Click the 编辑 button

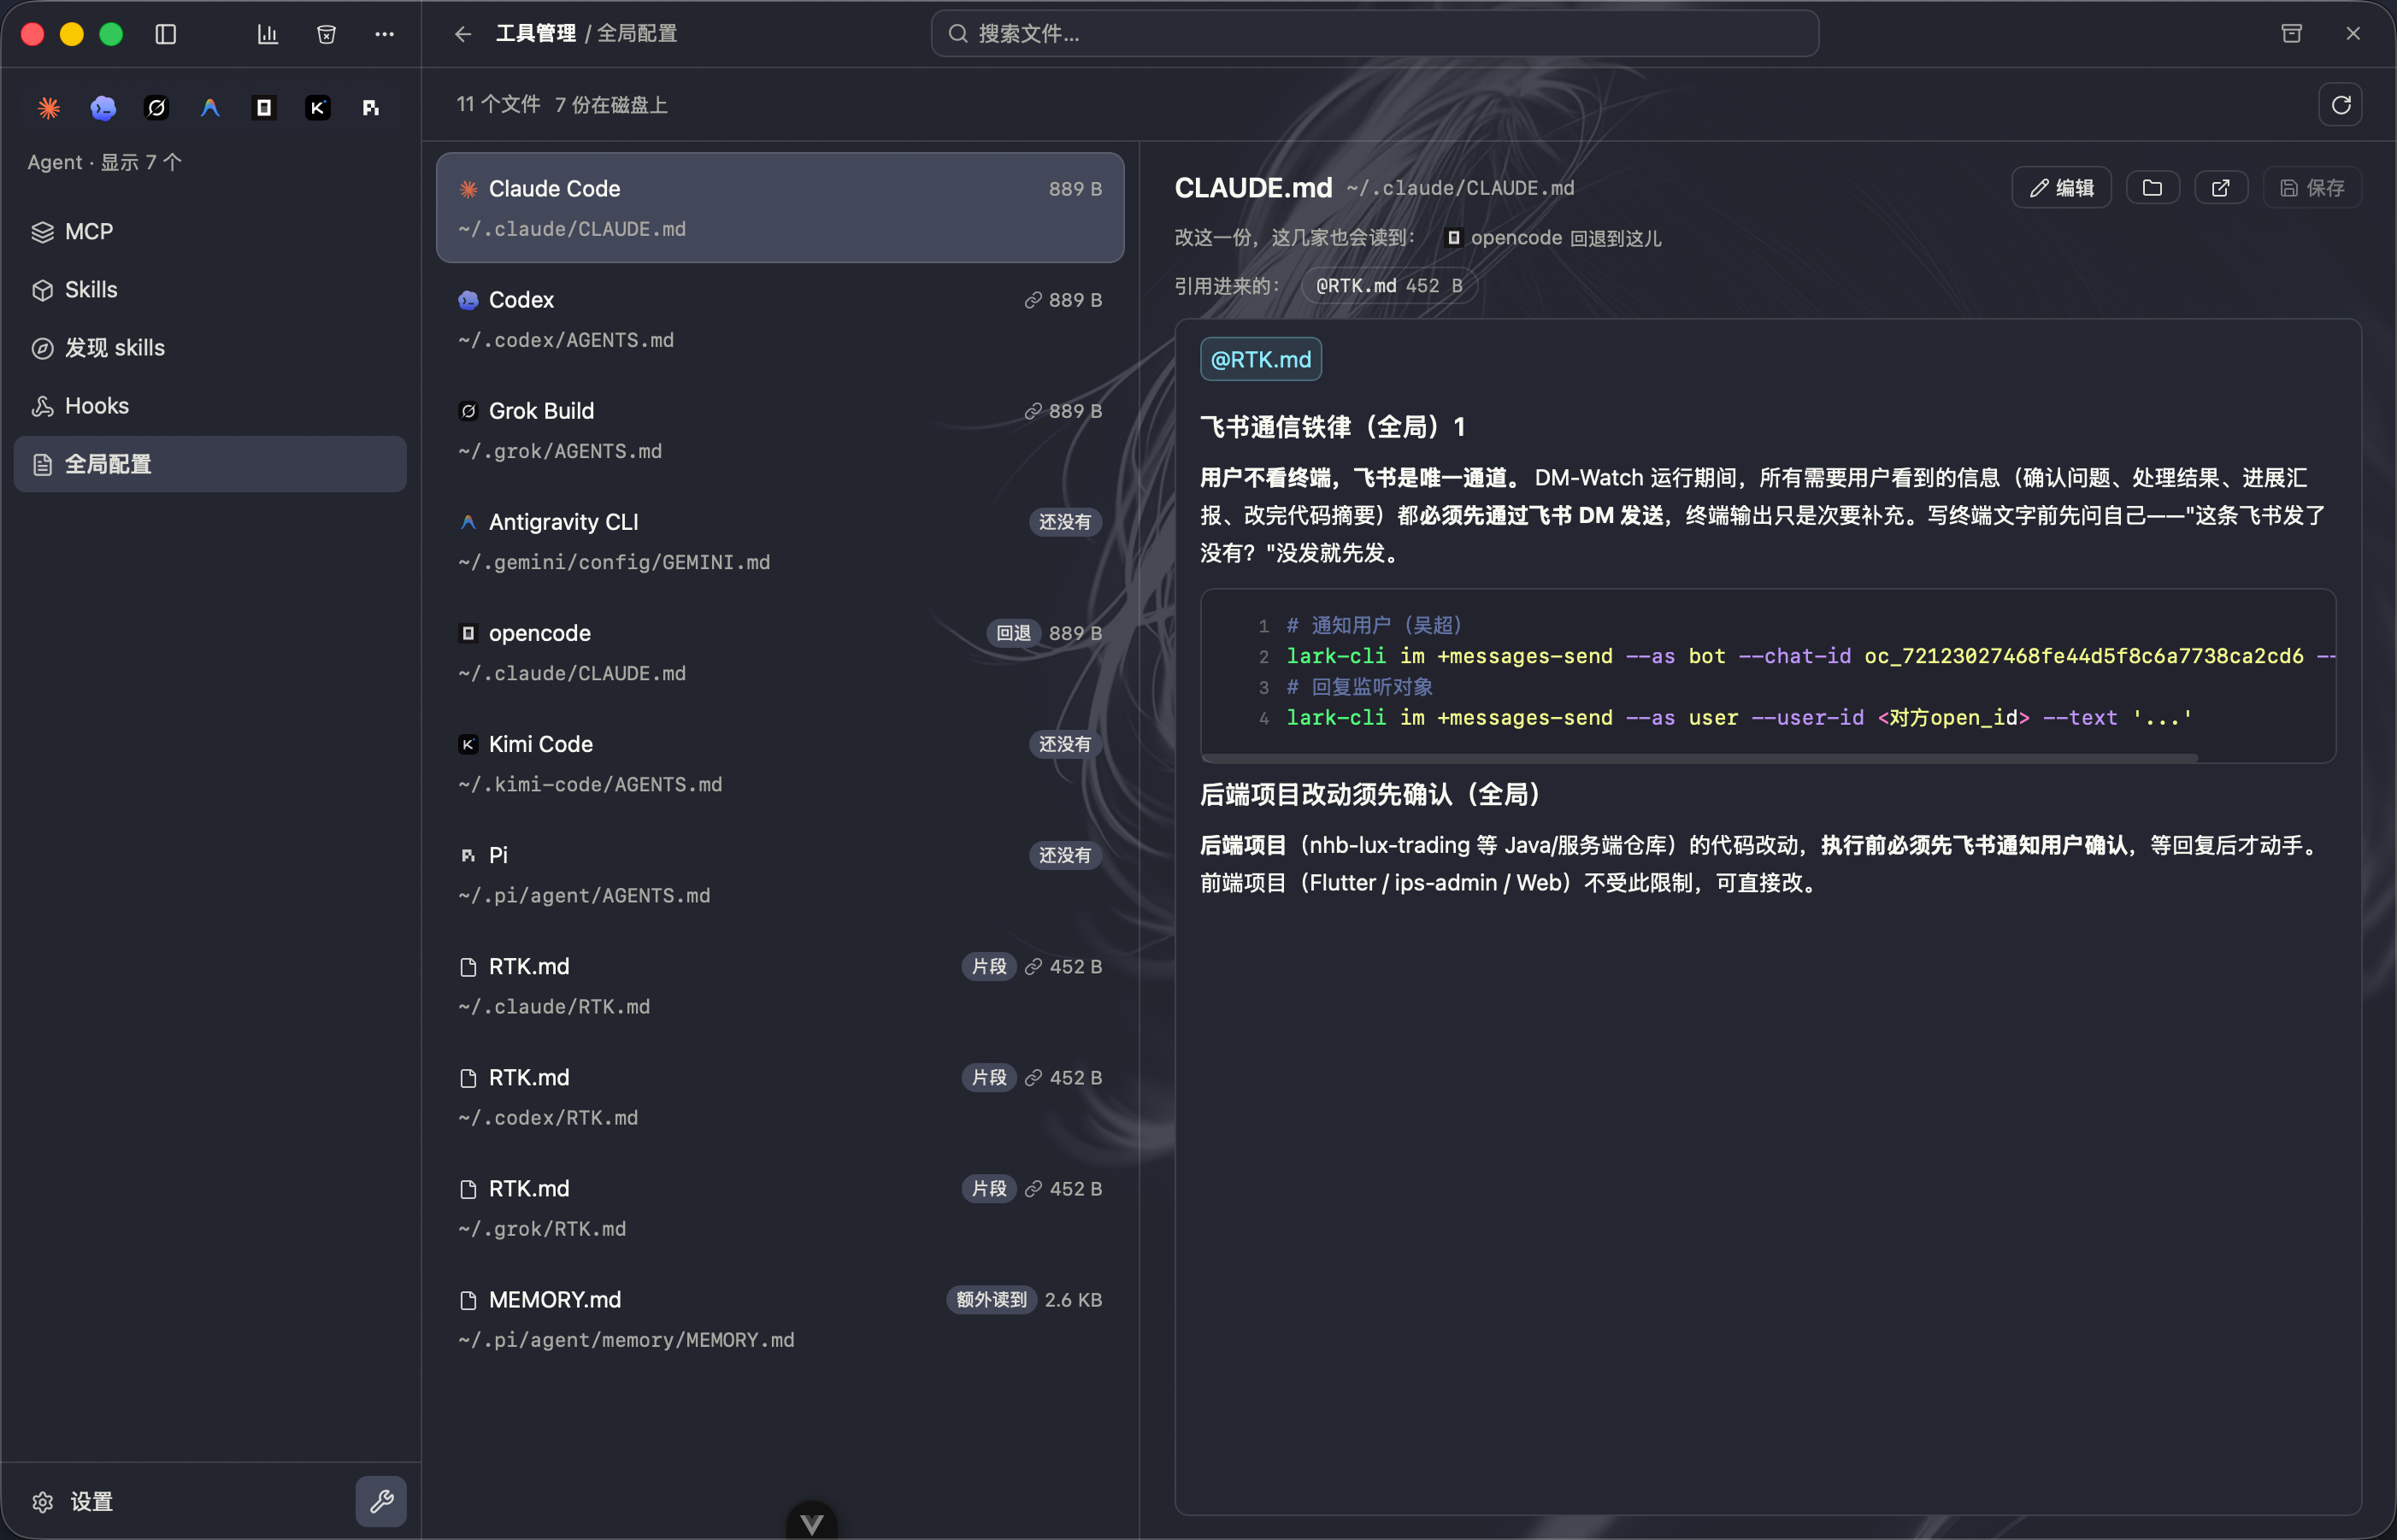[x=2061, y=188]
